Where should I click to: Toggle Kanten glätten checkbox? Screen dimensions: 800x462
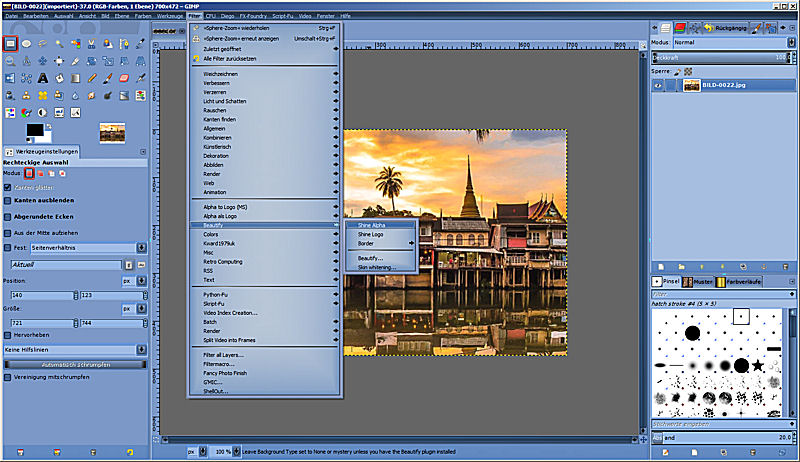(8, 187)
